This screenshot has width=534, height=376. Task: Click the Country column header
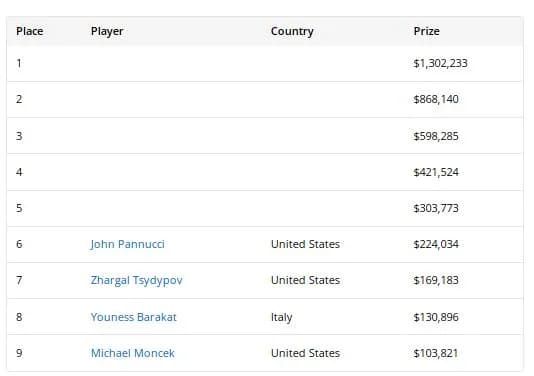point(292,31)
